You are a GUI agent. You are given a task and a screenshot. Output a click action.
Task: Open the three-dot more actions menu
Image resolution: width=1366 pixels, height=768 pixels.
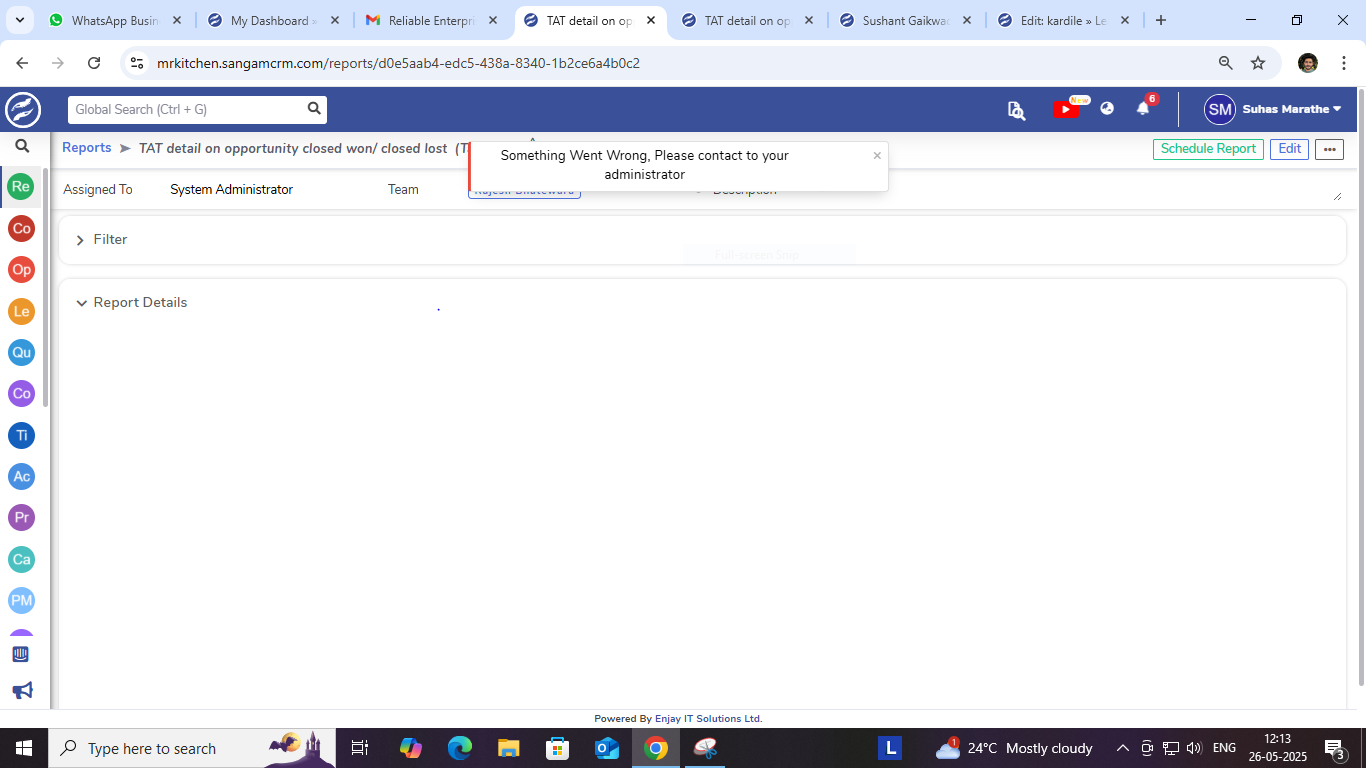point(1329,149)
